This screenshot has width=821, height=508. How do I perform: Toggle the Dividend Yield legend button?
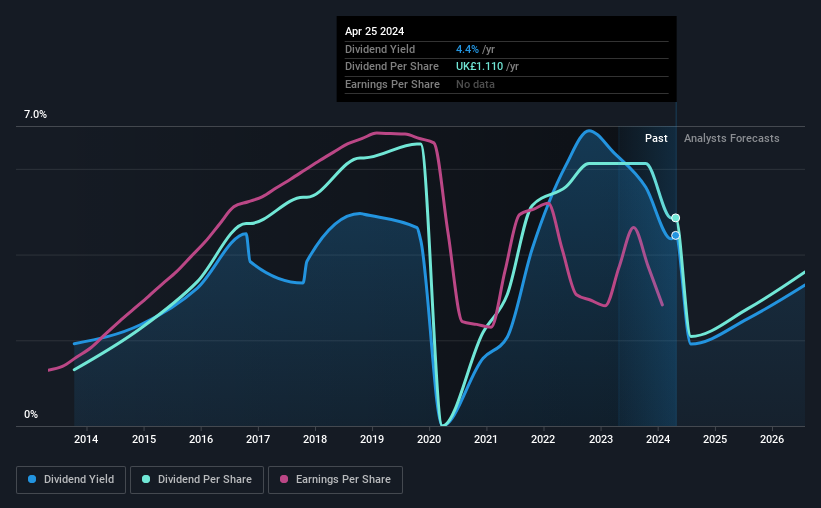pyautogui.click(x=71, y=480)
